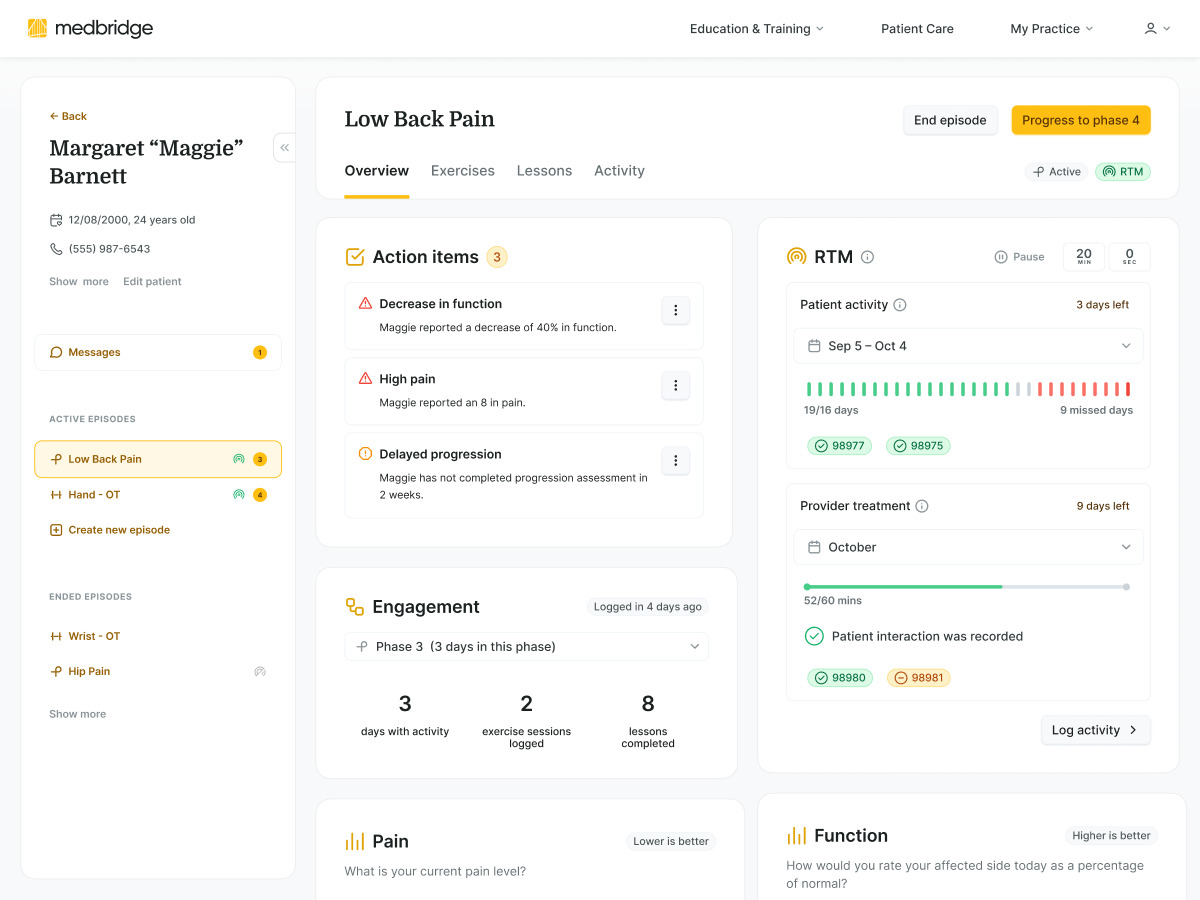Click the grey RTM icon beside Hip Pain
The width and height of the screenshot is (1200, 900).
click(260, 672)
